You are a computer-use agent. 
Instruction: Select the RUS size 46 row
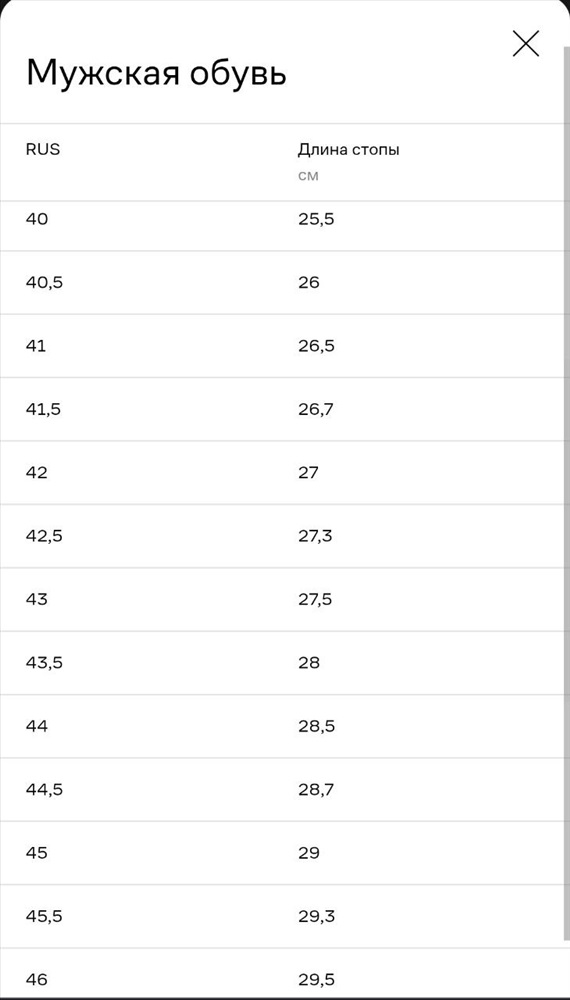282,974
